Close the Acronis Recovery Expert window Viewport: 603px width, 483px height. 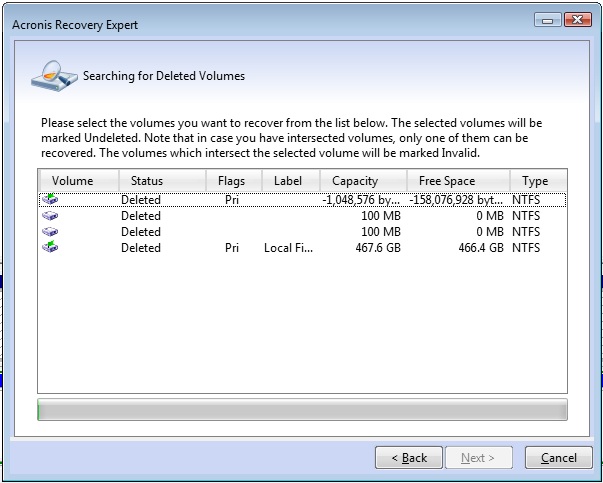point(578,19)
